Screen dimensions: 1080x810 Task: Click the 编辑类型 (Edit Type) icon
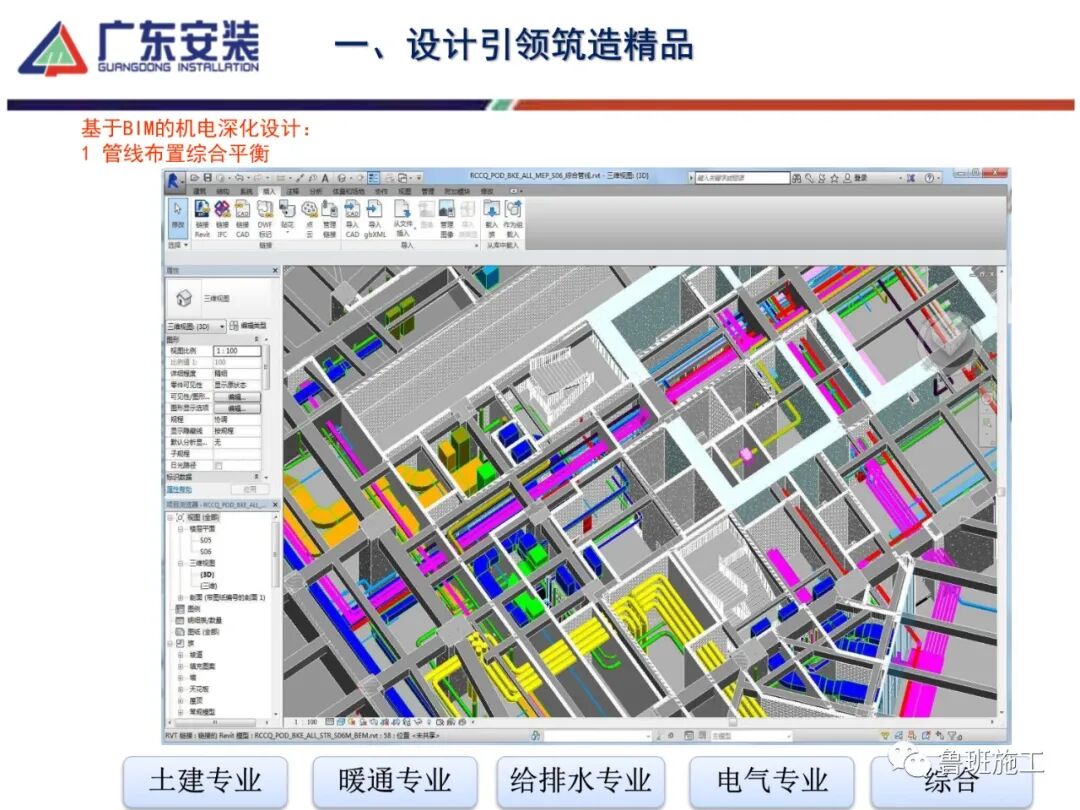(x=234, y=325)
